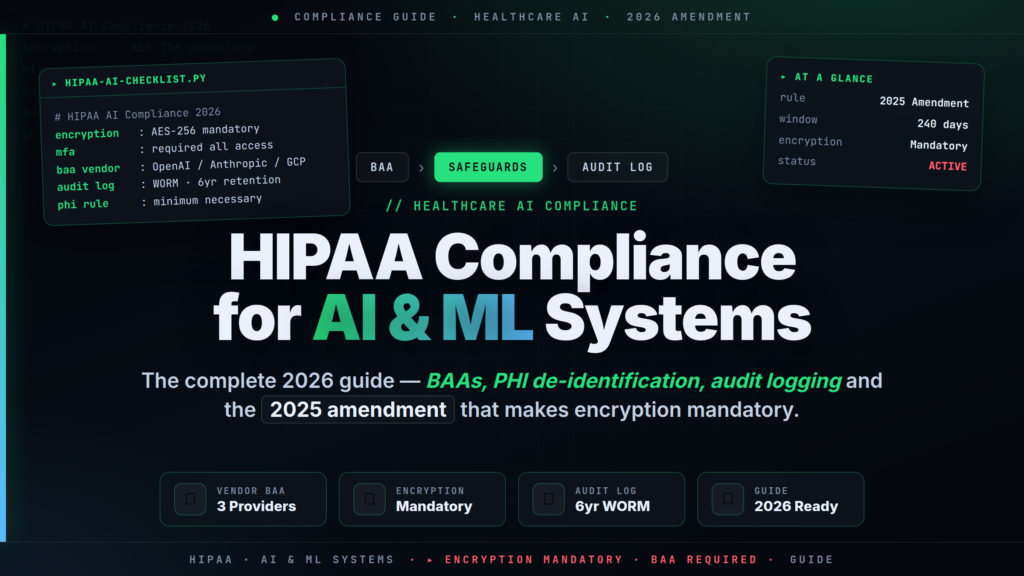
Task: Click the 'window' label in At a Glance
Action: tap(798, 120)
